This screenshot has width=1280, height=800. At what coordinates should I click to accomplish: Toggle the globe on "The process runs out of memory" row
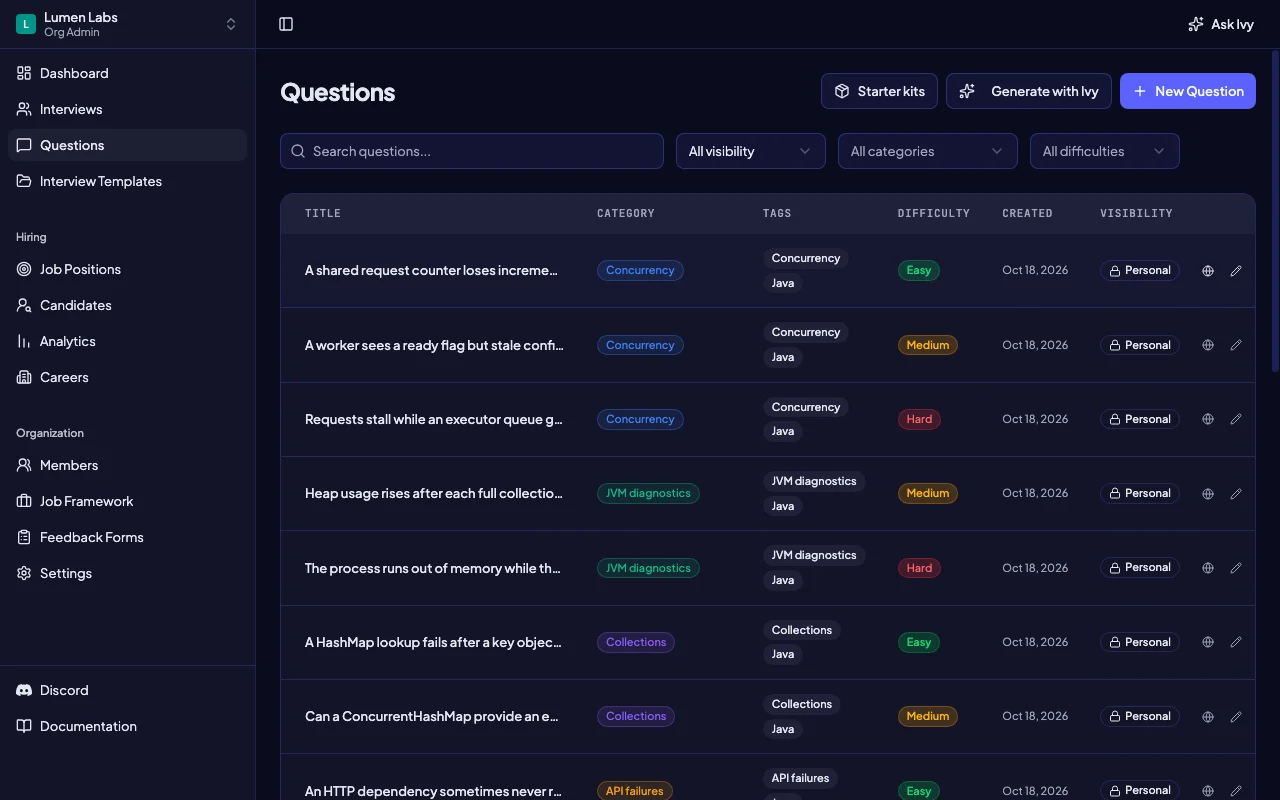(x=1208, y=568)
